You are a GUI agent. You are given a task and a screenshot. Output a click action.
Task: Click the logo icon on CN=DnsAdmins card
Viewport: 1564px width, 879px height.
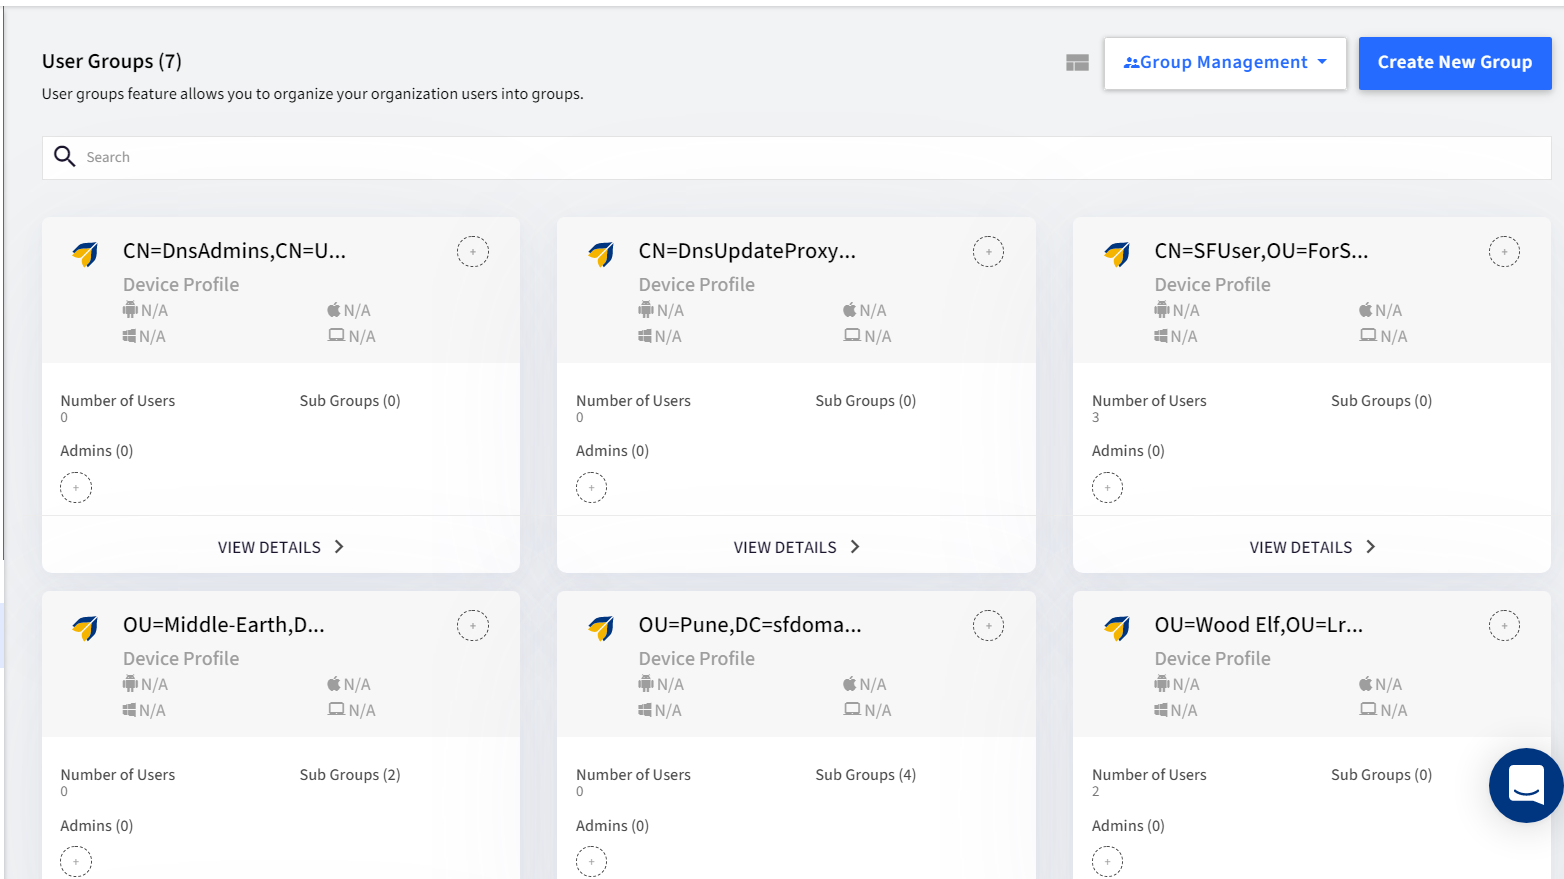coord(85,254)
